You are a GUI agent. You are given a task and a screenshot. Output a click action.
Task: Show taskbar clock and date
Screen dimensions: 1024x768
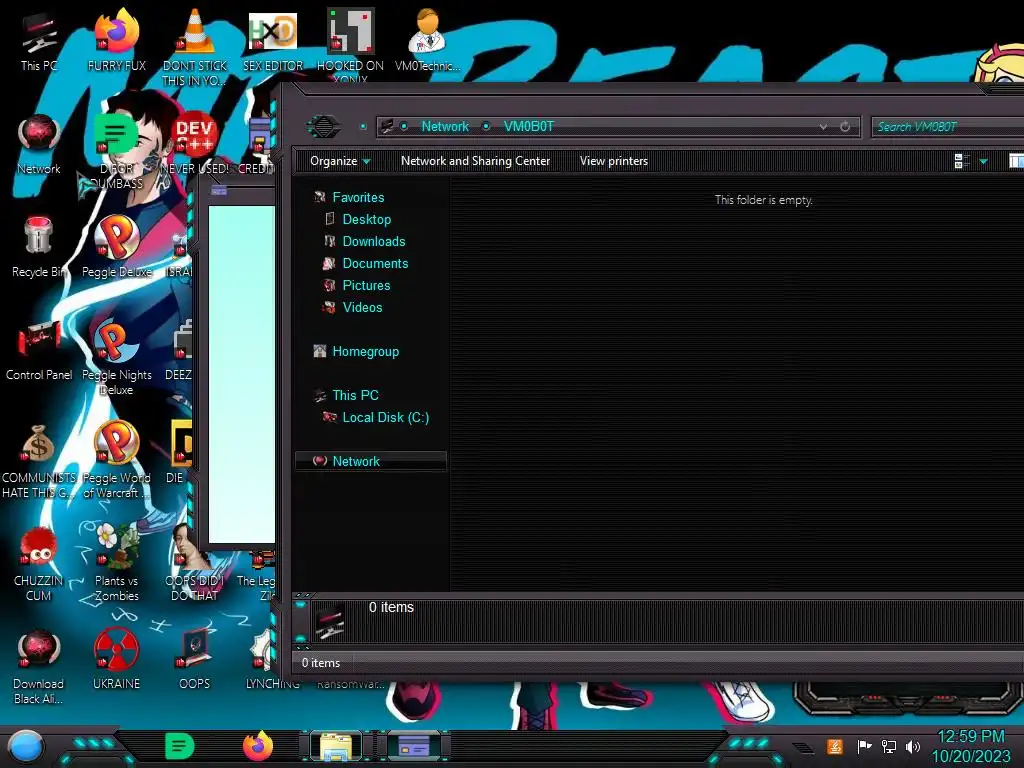[970, 746]
